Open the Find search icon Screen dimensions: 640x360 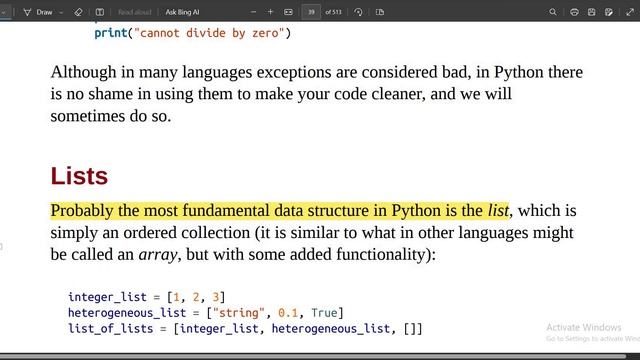point(553,12)
